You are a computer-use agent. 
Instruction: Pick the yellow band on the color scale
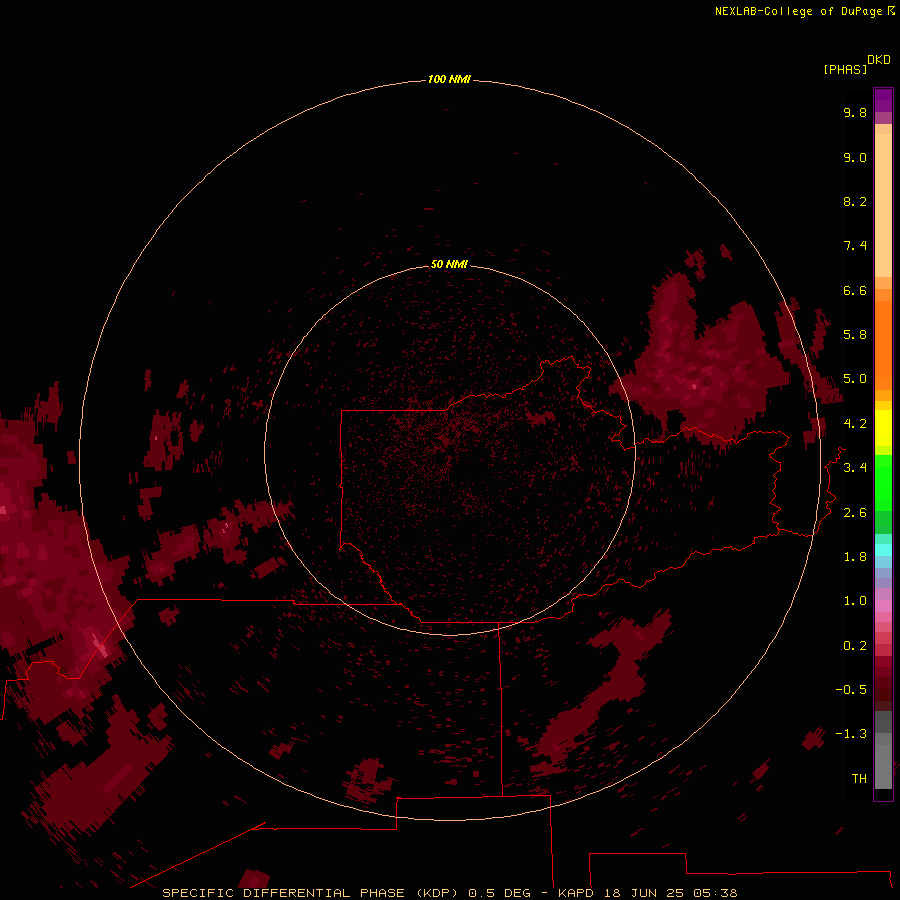click(883, 428)
